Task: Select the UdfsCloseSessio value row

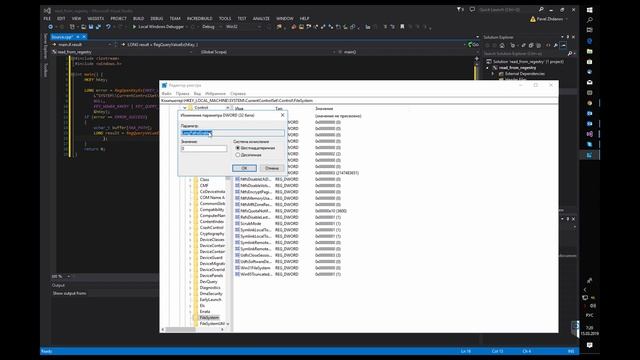Action: click(x=288, y=255)
